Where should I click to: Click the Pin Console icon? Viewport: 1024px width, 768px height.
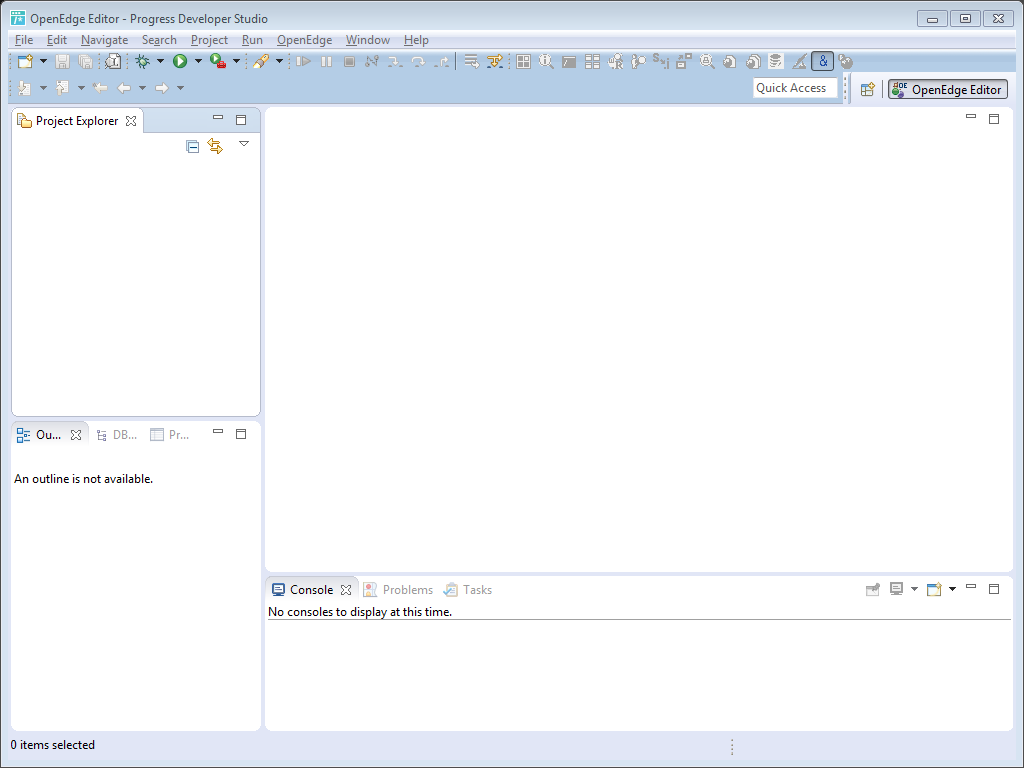pos(872,590)
